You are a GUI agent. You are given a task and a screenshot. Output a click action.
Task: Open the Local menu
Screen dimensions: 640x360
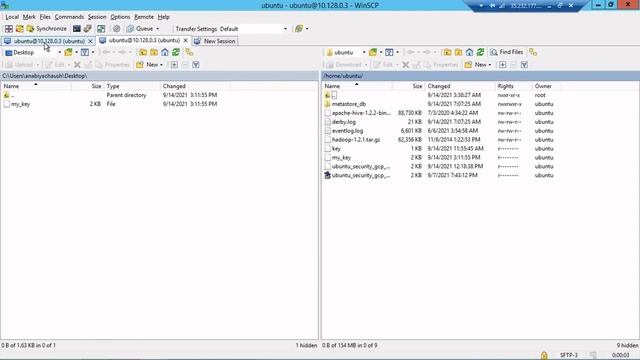point(12,17)
